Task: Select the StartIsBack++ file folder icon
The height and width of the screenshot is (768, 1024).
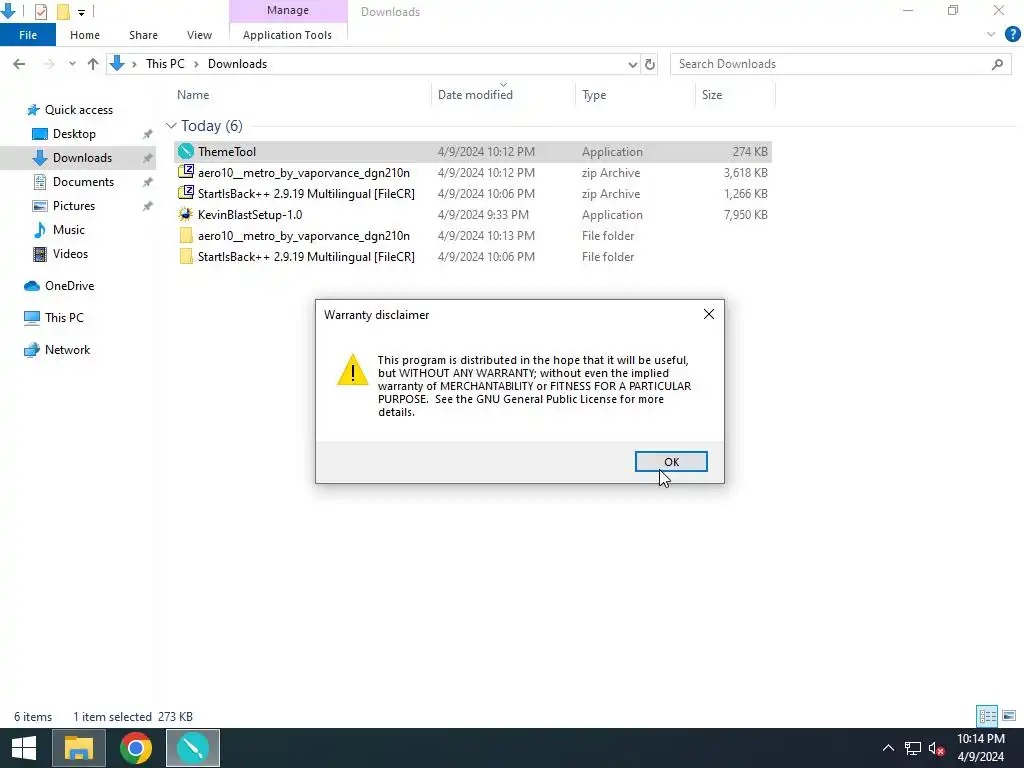Action: pyautogui.click(x=186, y=257)
